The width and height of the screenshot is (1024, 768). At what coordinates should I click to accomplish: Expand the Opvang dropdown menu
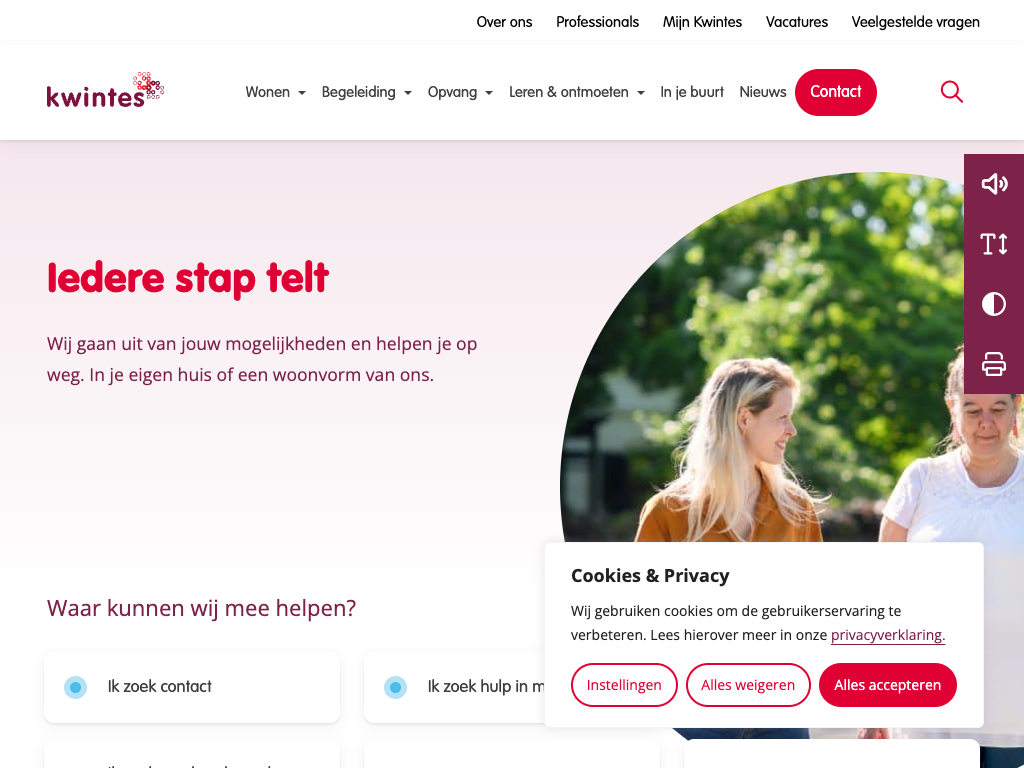pyautogui.click(x=460, y=92)
